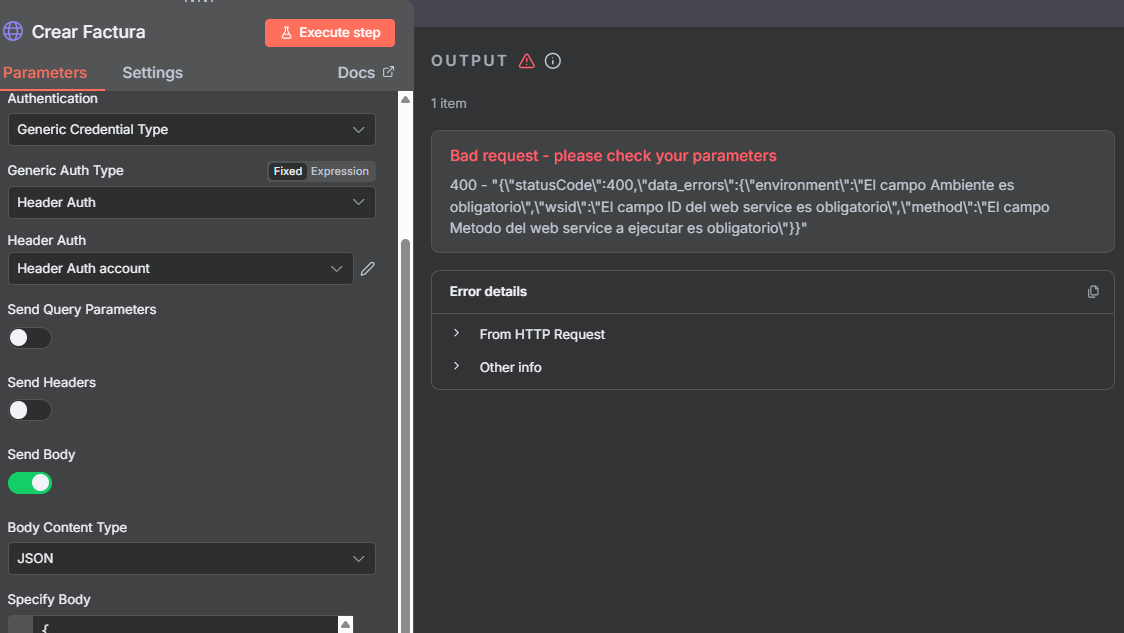
Task: Click the red warning triangle next to OUTPUT
Action: (x=527, y=61)
